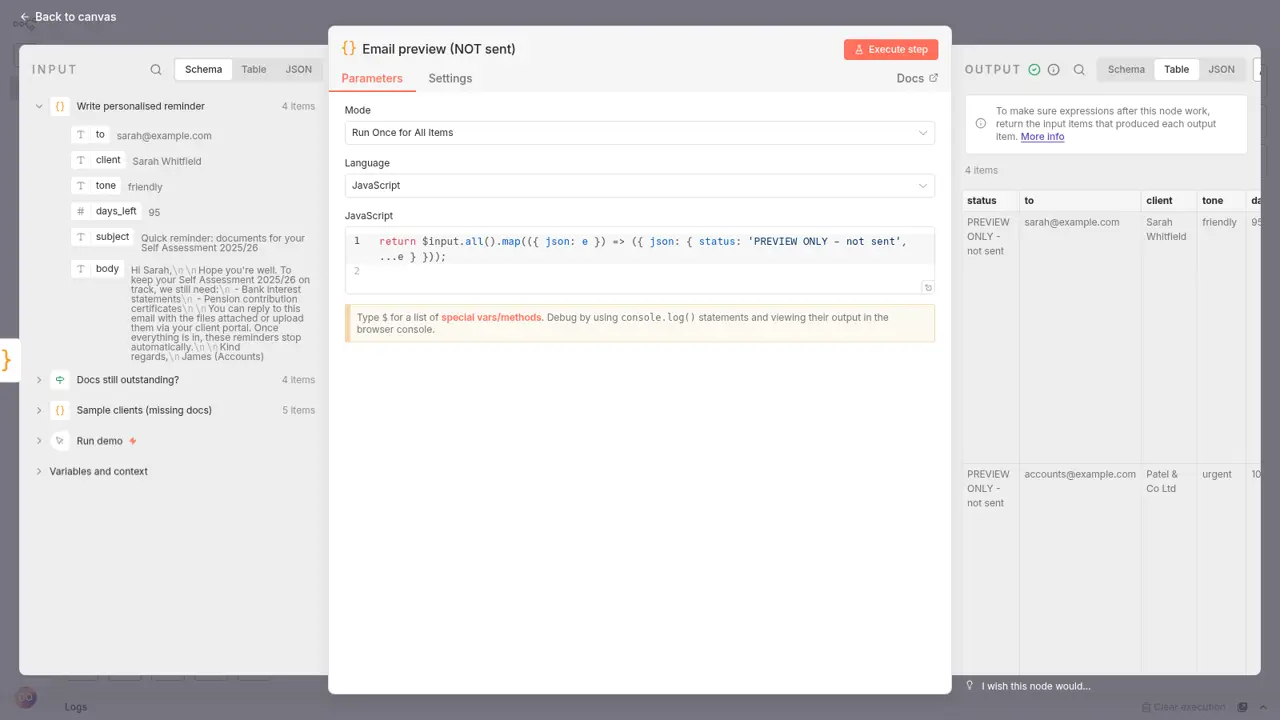Click the number type icon on days_left field
This screenshot has width=1280, height=720.
click(80, 211)
